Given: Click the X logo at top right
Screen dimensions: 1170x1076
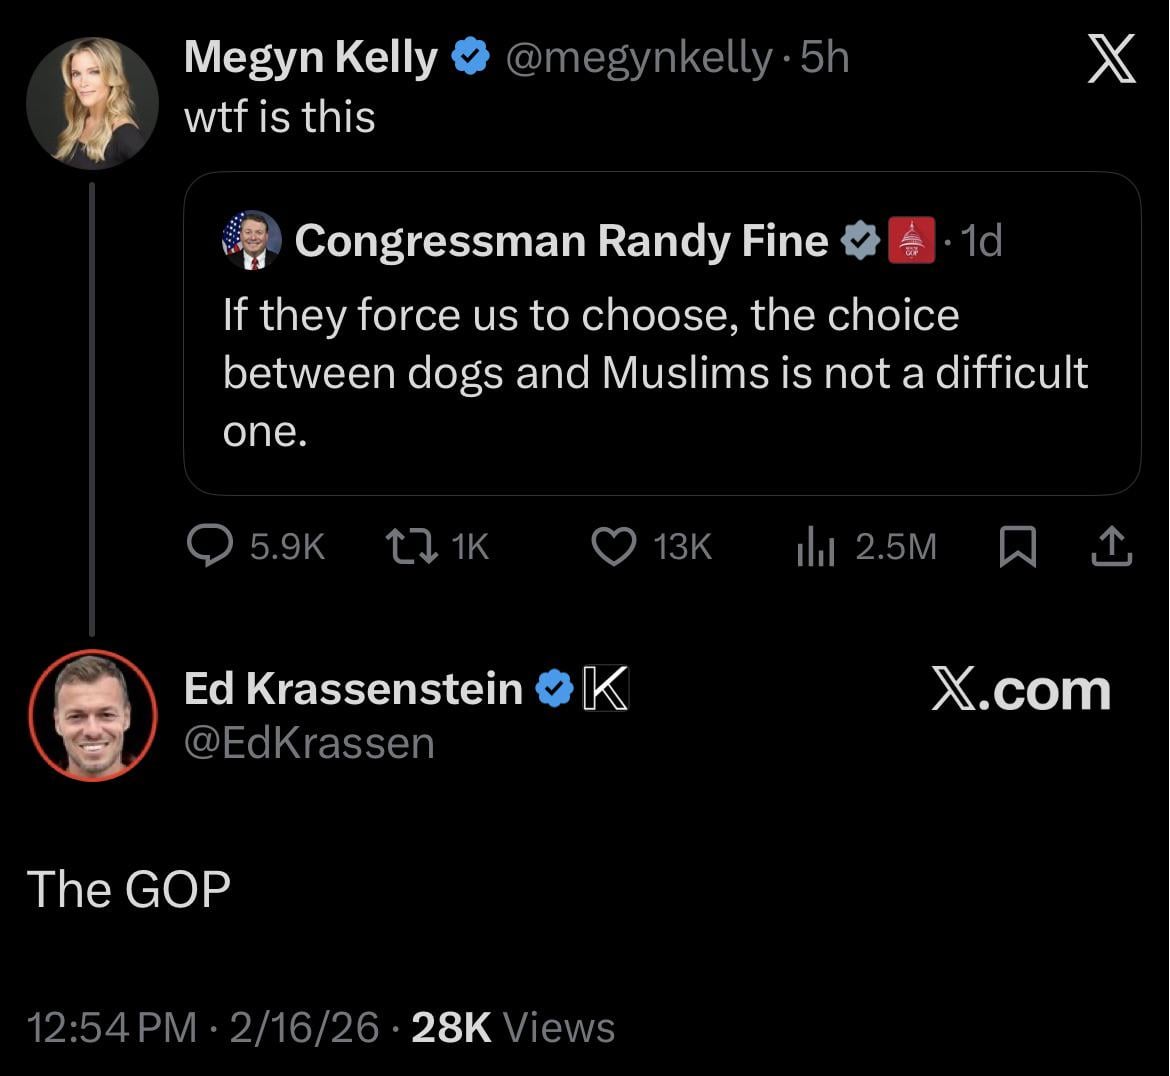Looking at the screenshot, I should point(1111,59).
